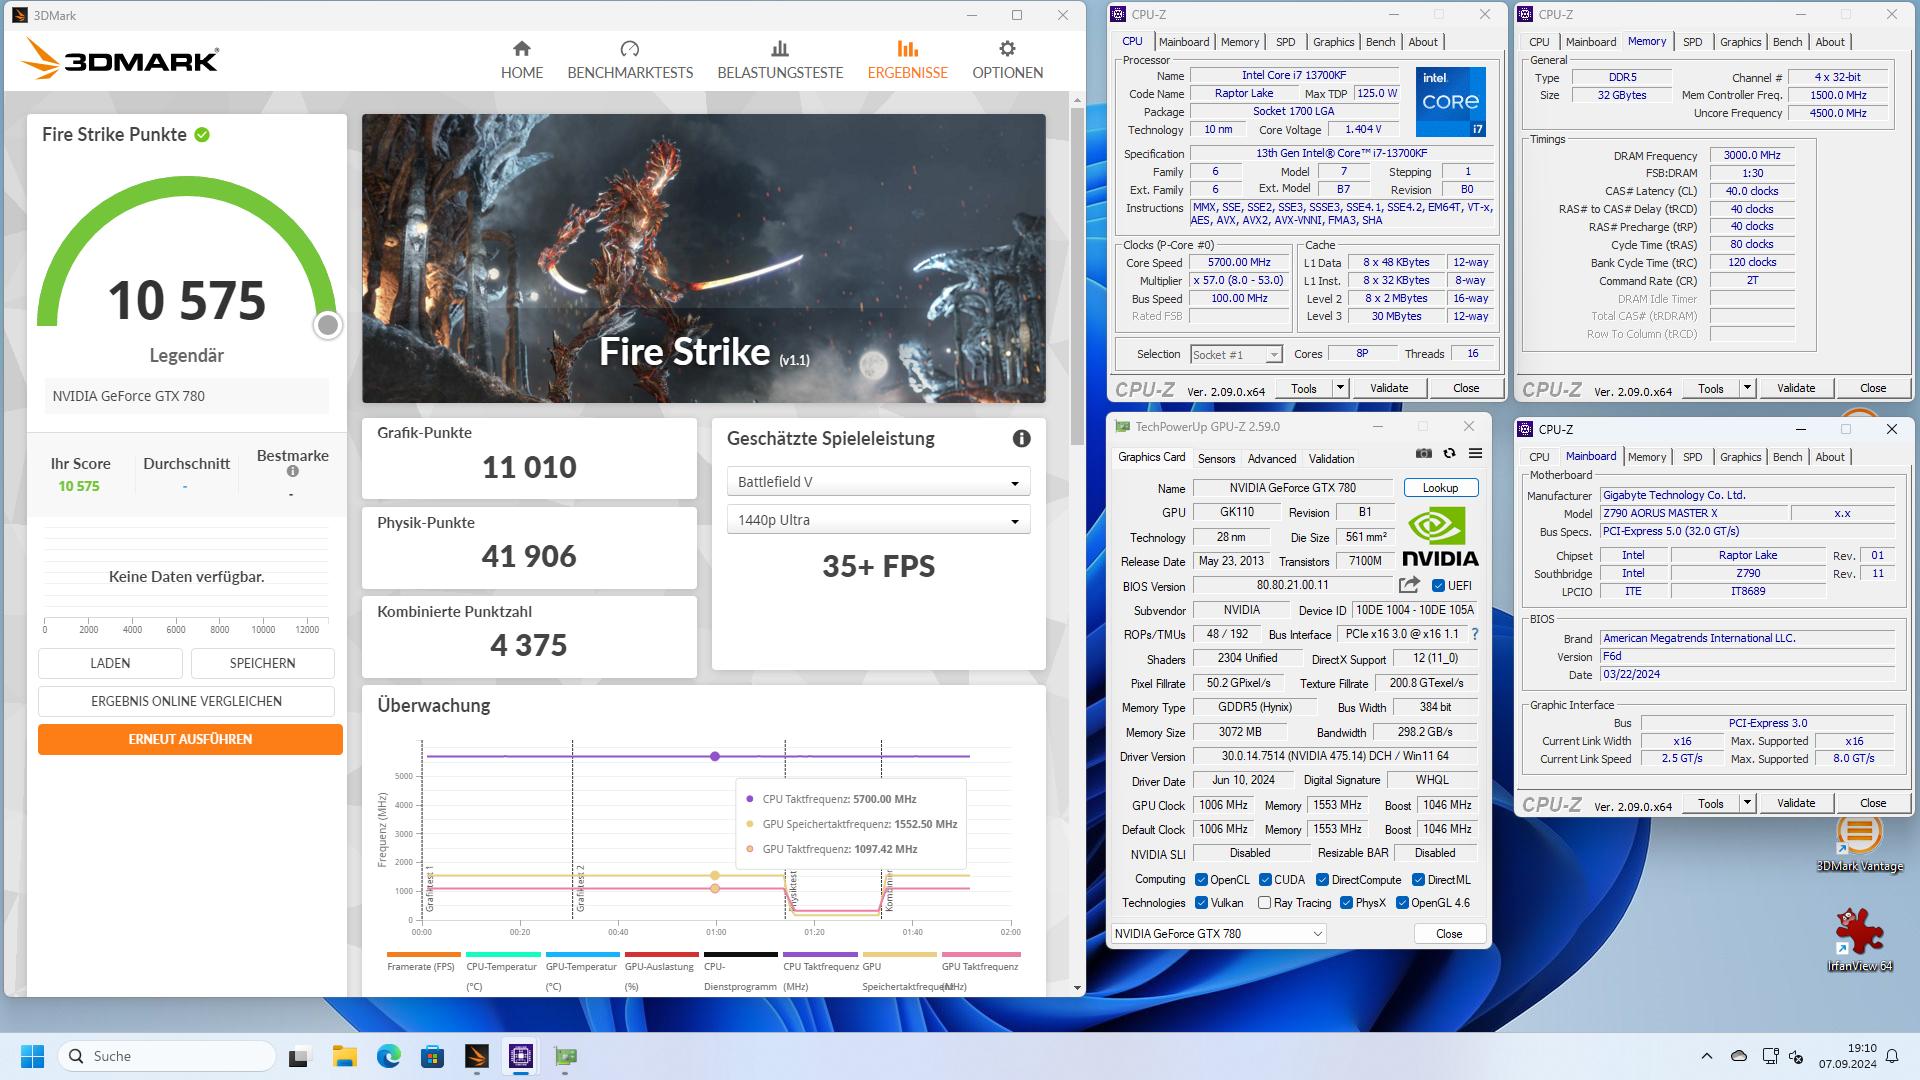Toggle the PhysX checkbox
The image size is (1920, 1080).
(x=1346, y=903)
